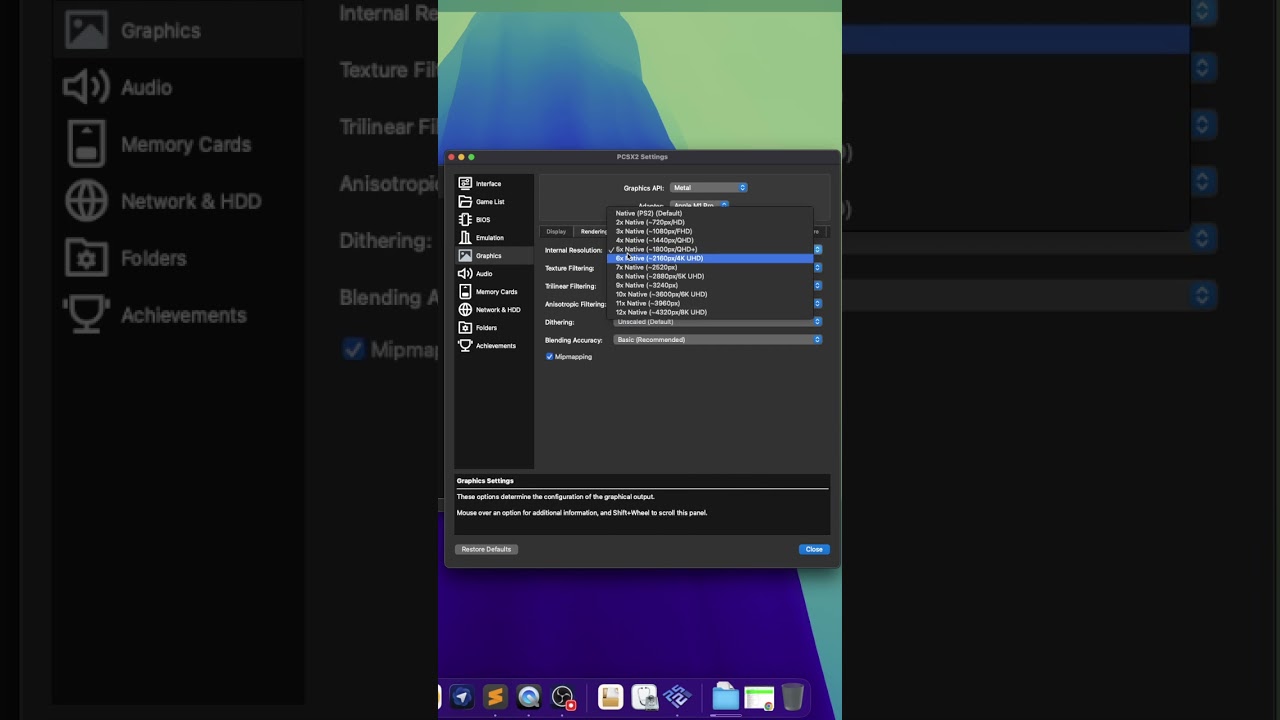
Task: Open OBS Studio from the dock
Action: [x=563, y=697]
